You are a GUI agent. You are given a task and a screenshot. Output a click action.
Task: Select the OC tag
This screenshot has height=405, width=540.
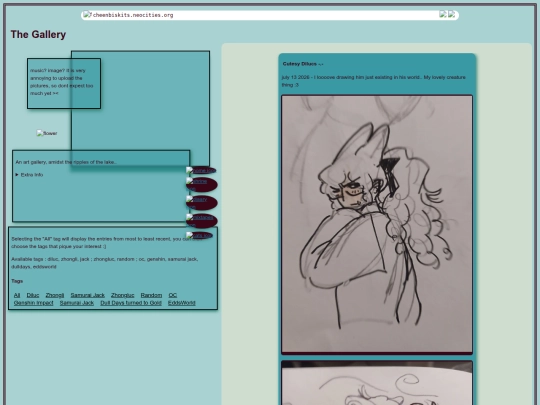pyautogui.click(x=173, y=295)
